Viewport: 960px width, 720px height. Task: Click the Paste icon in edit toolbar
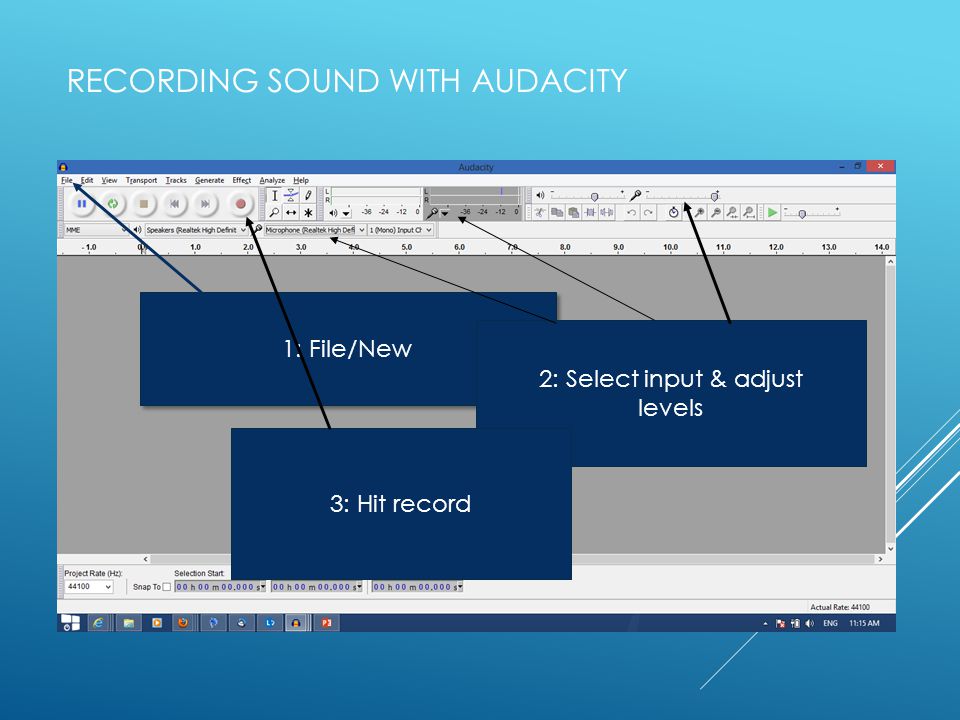point(574,212)
